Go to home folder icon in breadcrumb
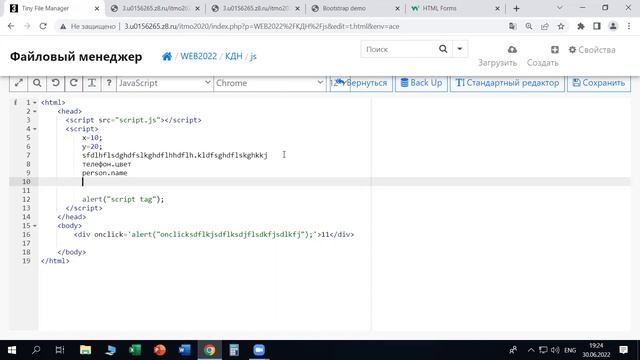Viewport: 640px width, 360px height. tap(167, 56)
